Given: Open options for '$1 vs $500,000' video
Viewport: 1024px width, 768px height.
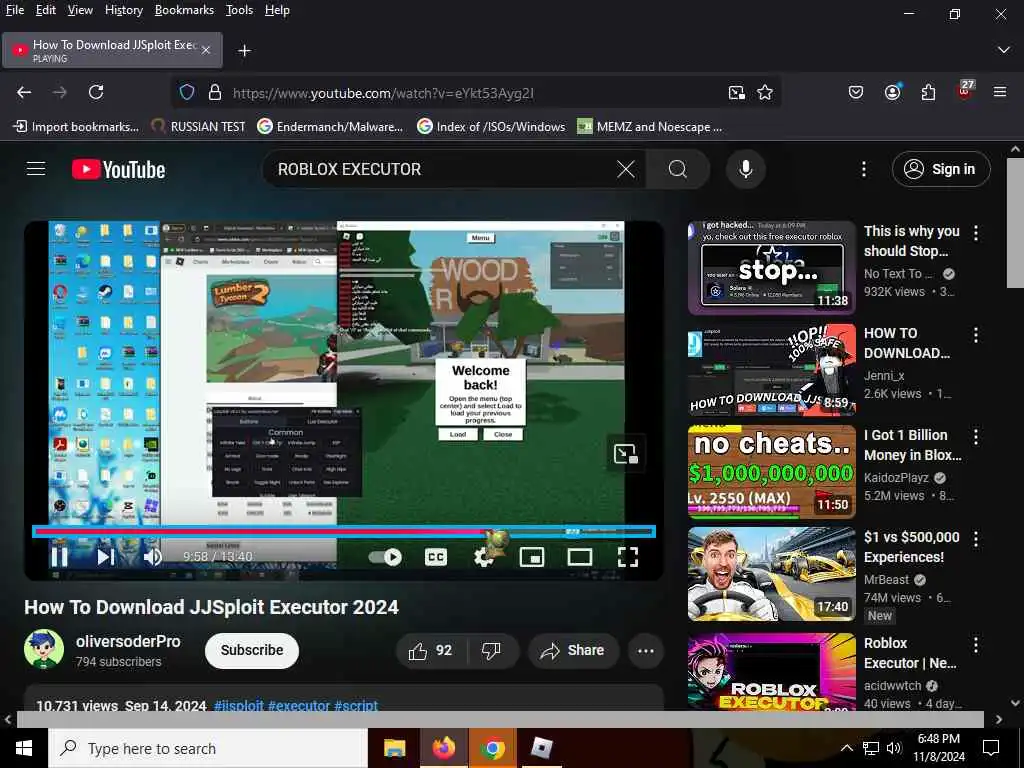Looking at the screenshot, I should pos(976,539).
